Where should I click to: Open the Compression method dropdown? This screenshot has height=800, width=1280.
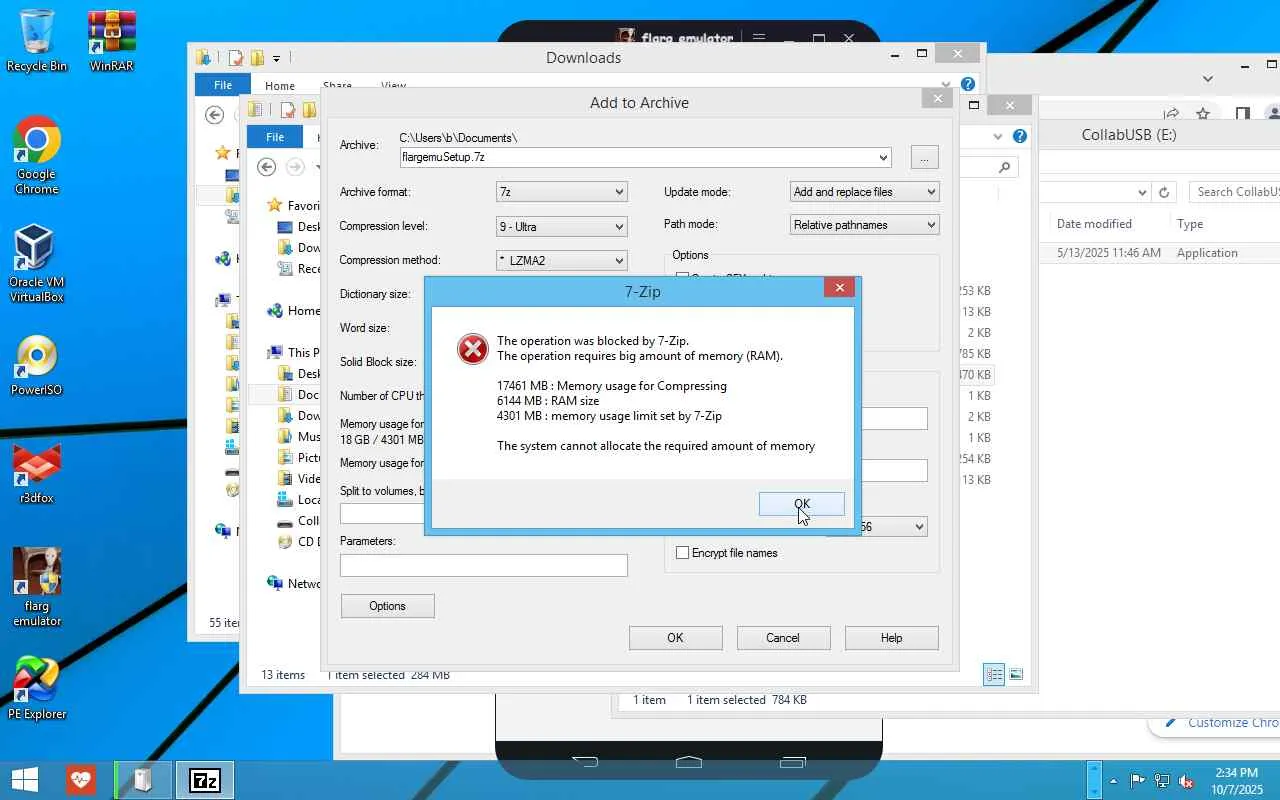[562, 261]
